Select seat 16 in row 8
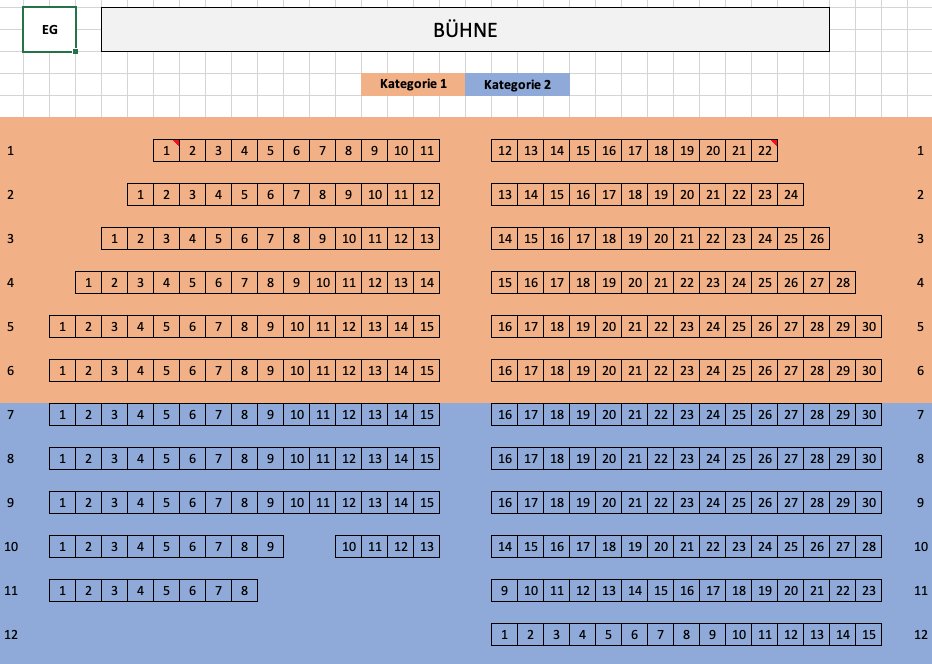This screenshot has width=932, height=664. (505, 459)
